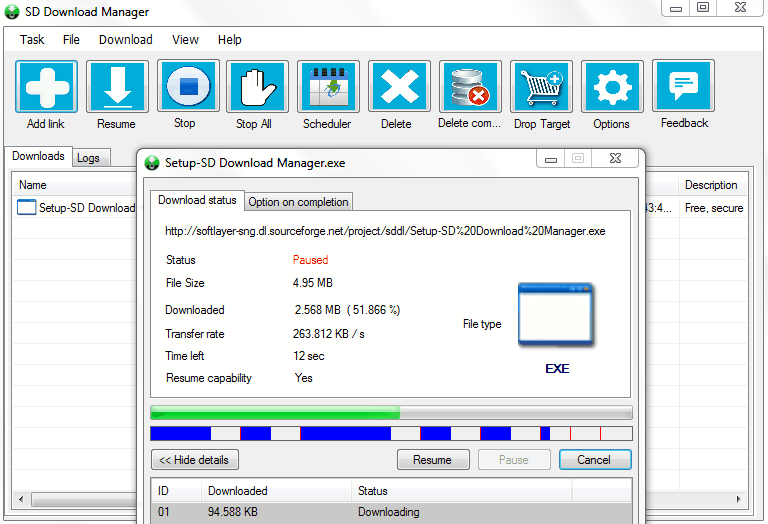Select the Download status tab

197,200
